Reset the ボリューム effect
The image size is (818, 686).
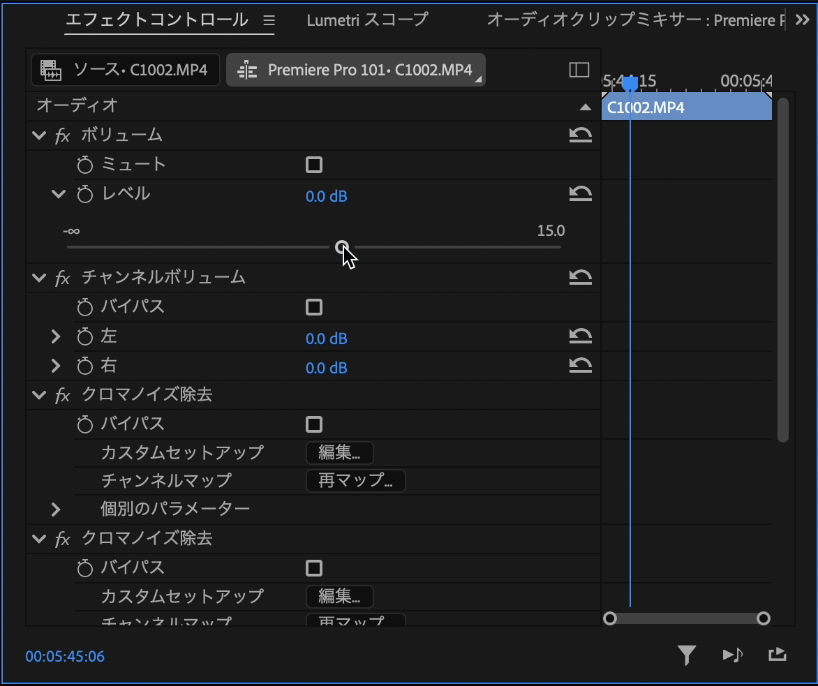point(581,134)
